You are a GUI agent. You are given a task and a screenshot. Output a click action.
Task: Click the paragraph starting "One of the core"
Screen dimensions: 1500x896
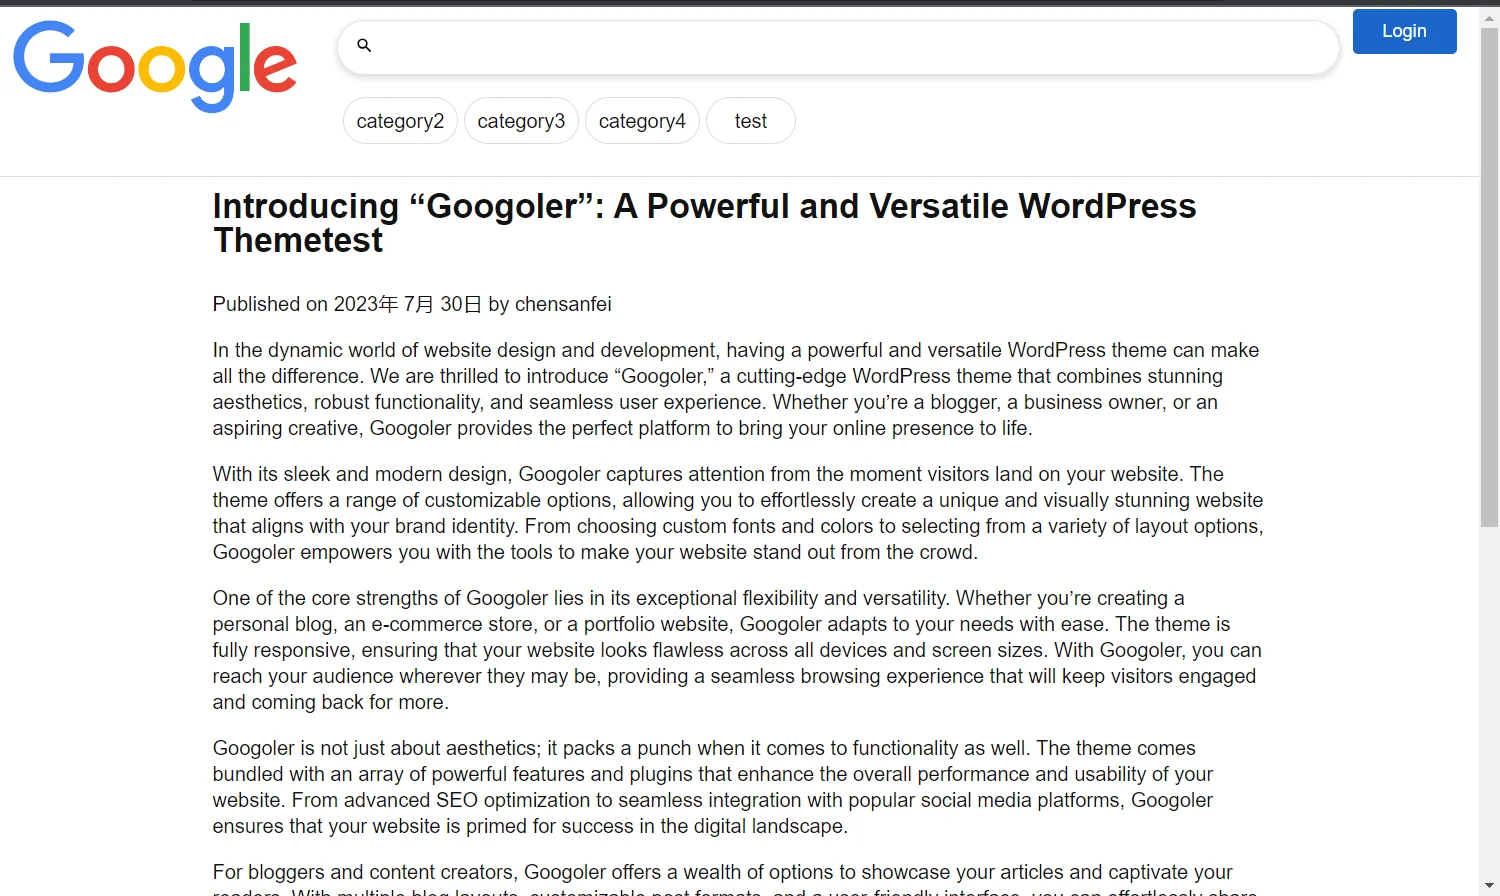click(x=737, y=650)
